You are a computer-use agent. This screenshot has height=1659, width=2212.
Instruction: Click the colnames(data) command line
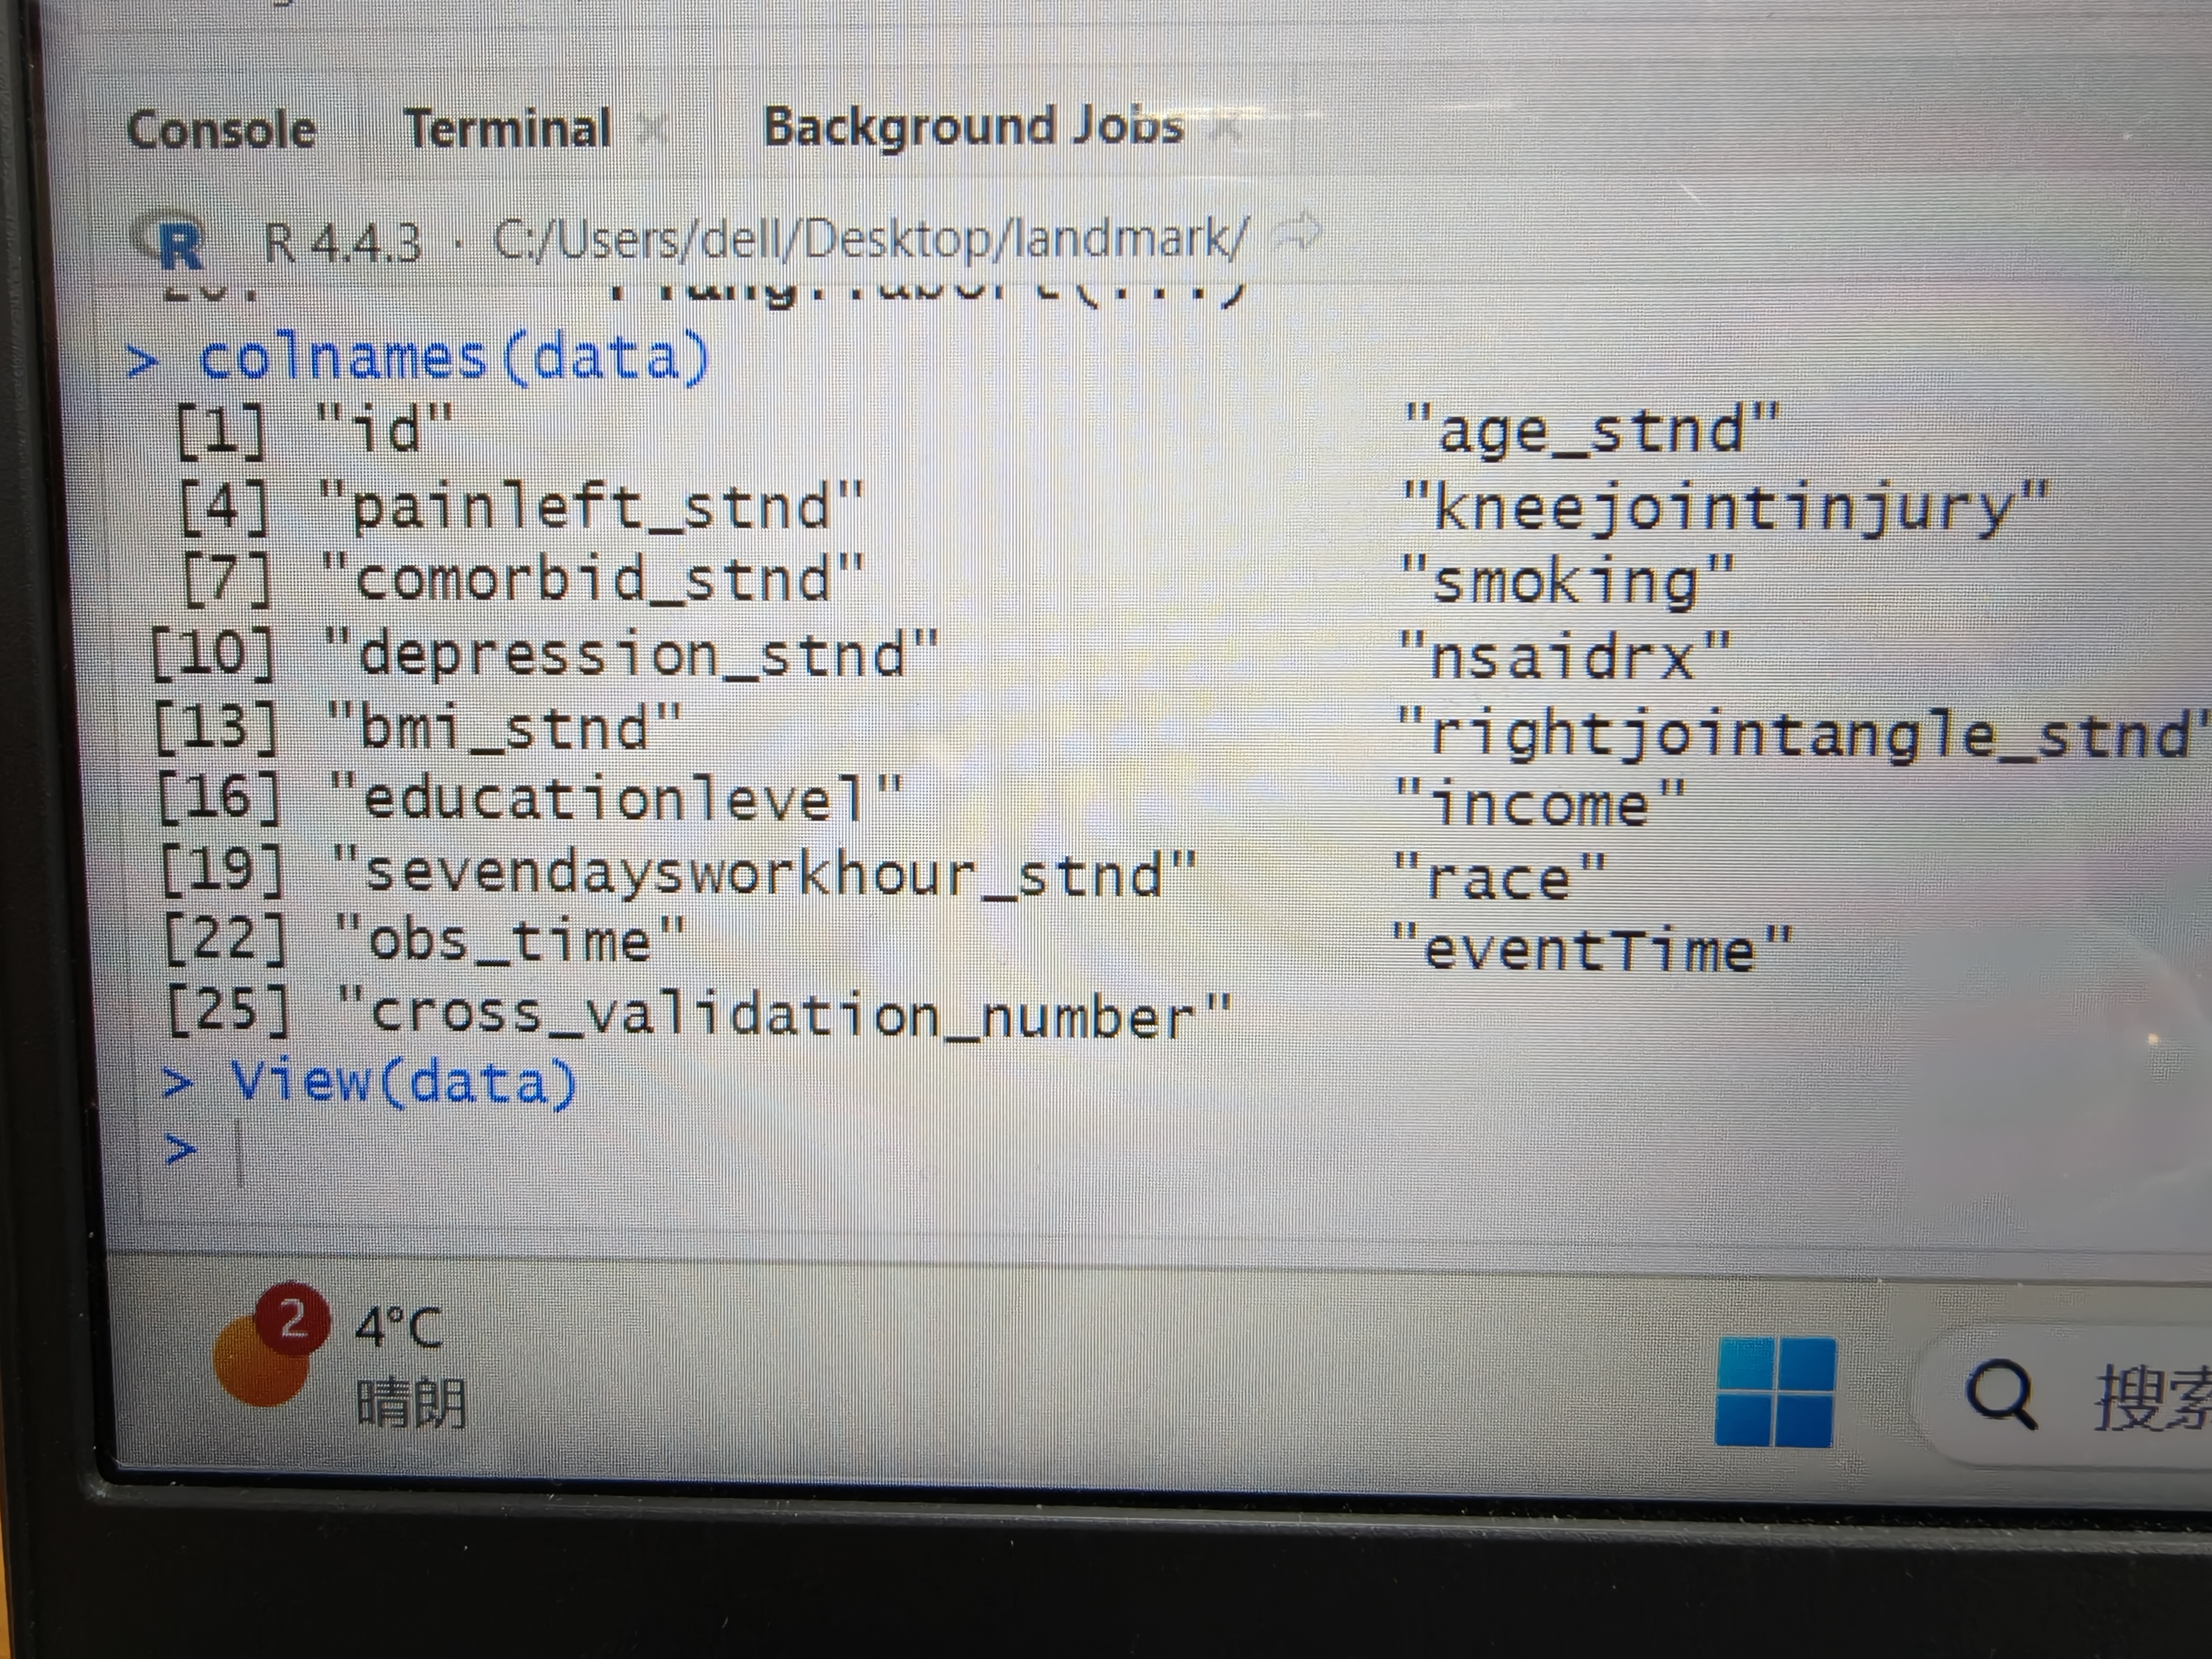pos(453,358)
